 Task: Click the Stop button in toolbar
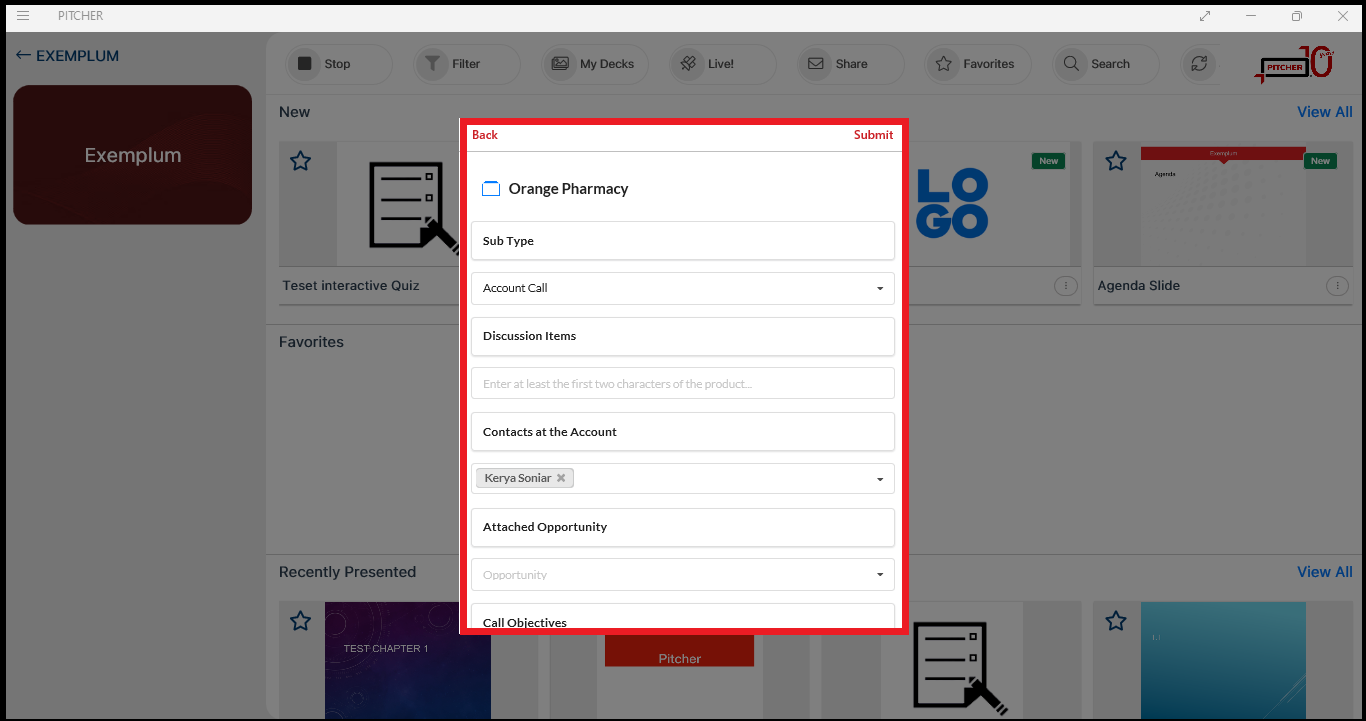324,64
